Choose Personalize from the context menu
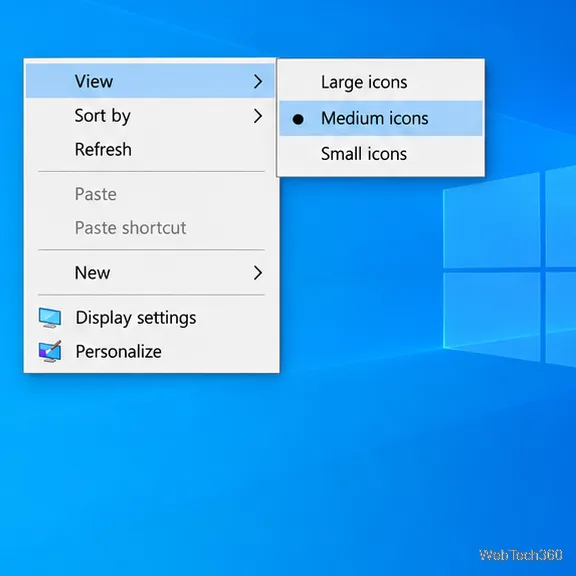This screenshot has height=576, width=576. tap(150, 352)
